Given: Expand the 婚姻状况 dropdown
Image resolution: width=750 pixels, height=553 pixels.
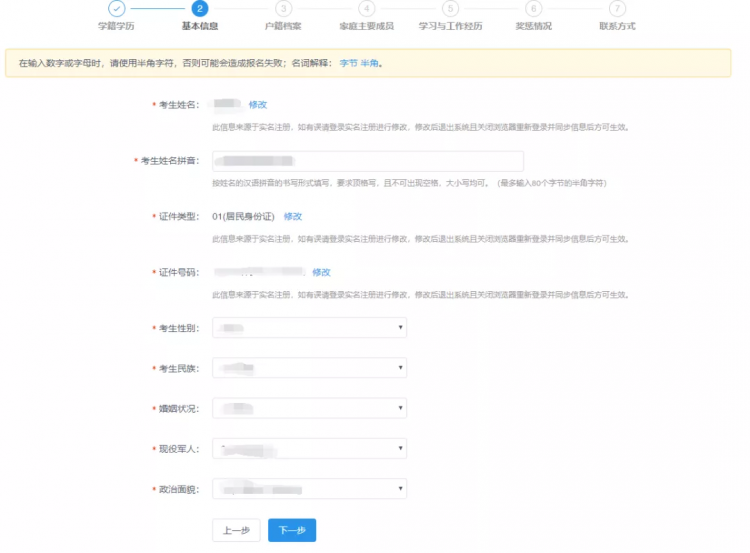Looking at the screenshot, I should 309,408.
